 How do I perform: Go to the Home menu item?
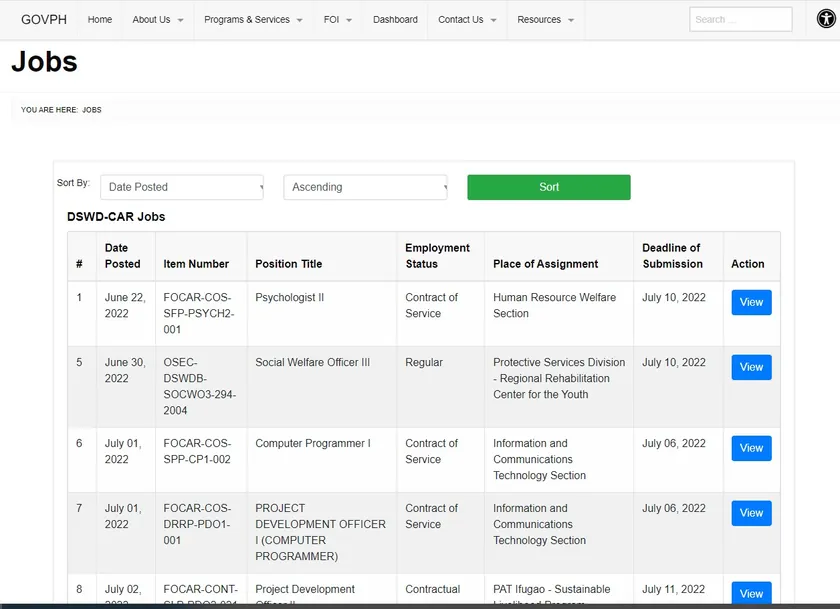100,19
